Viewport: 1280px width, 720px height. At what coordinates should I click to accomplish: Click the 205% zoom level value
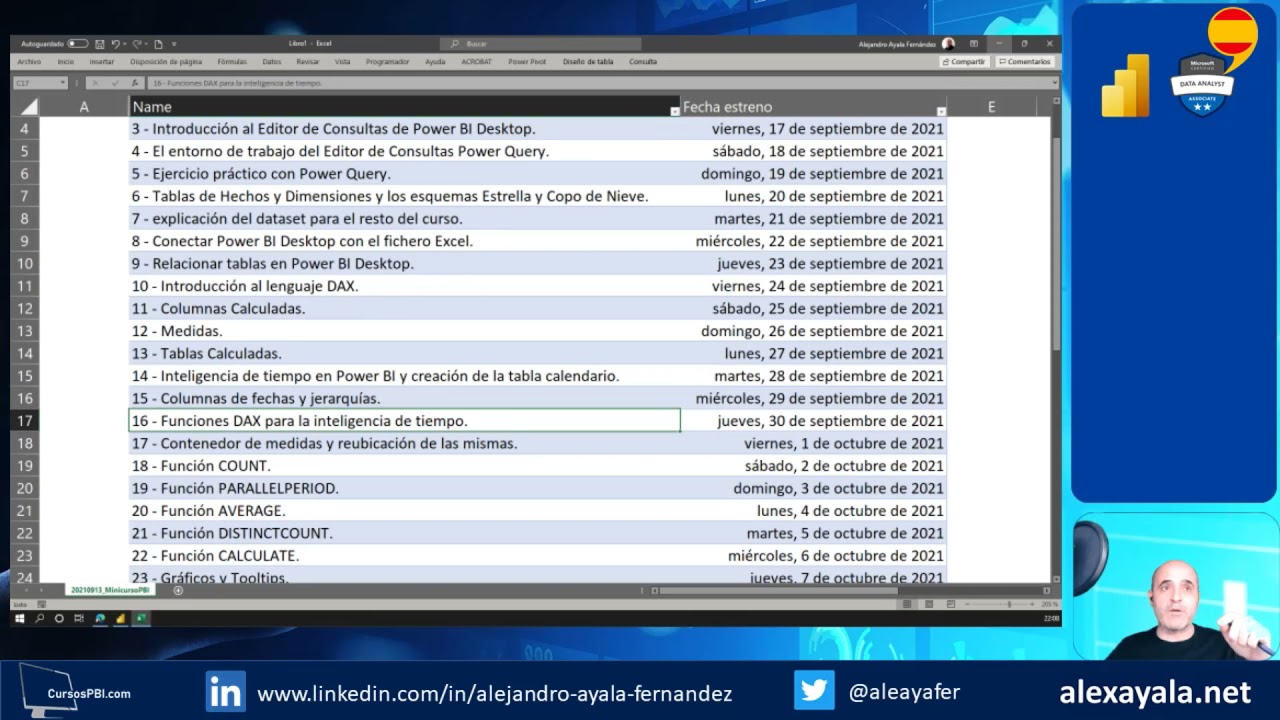pos(1049,604)
